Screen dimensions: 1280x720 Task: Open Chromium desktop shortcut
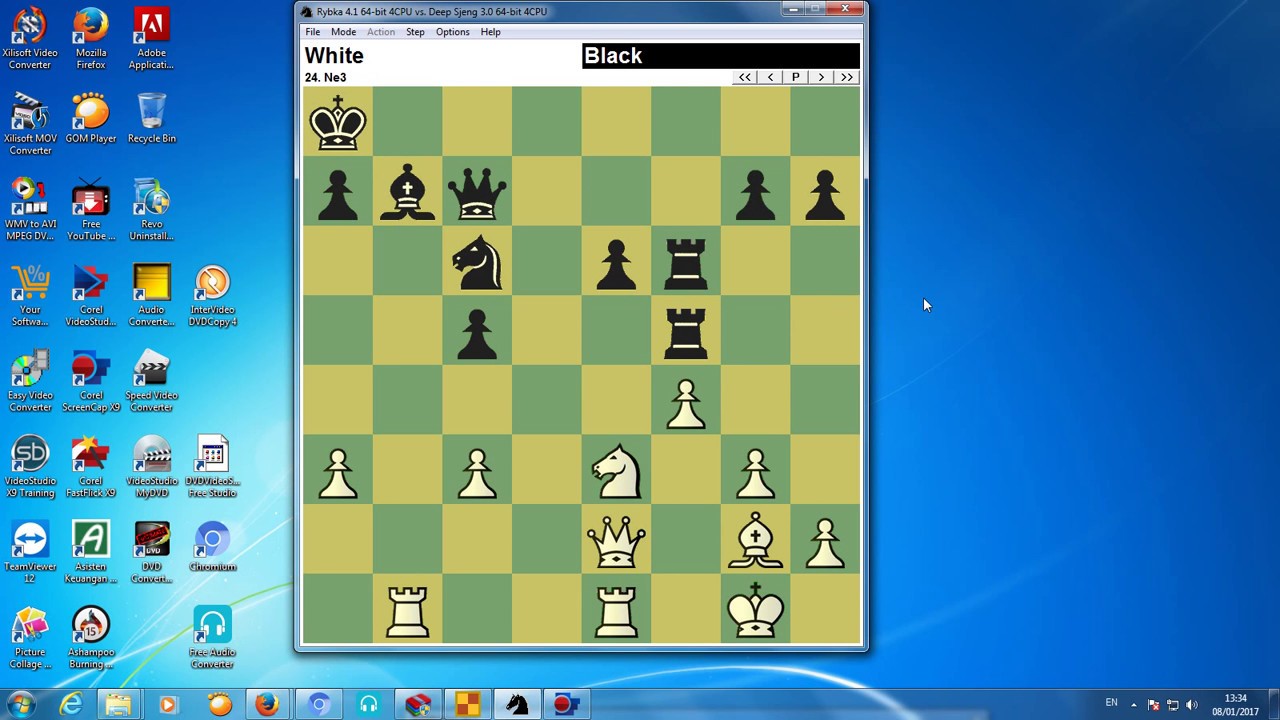tap(212, 546)
